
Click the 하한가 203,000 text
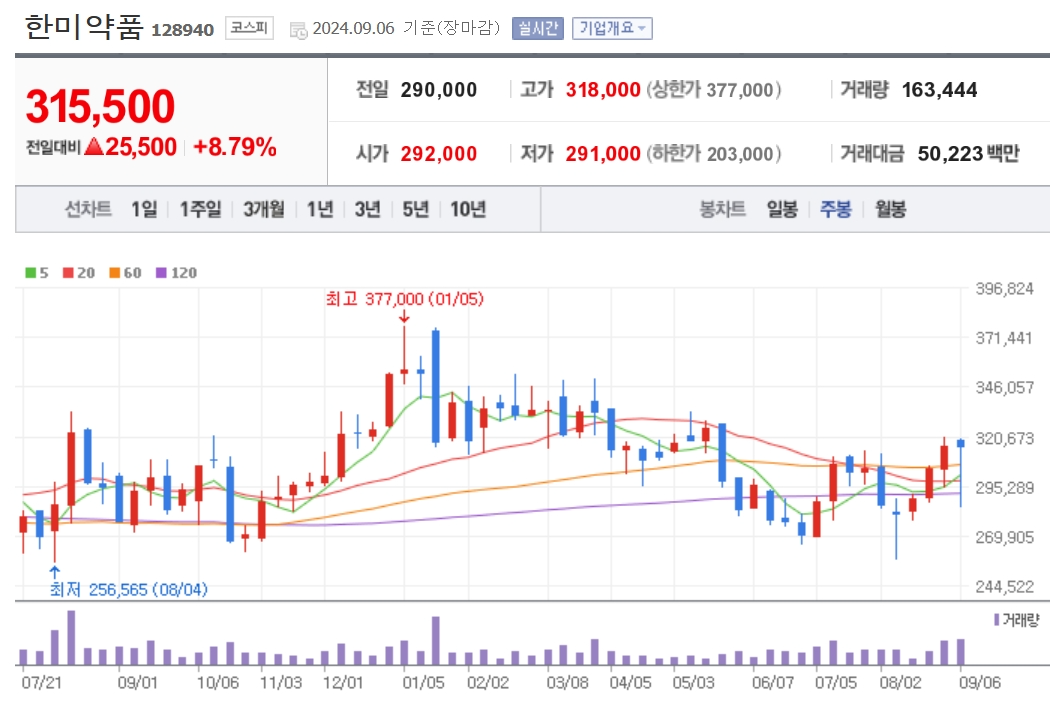click(714, 154)
